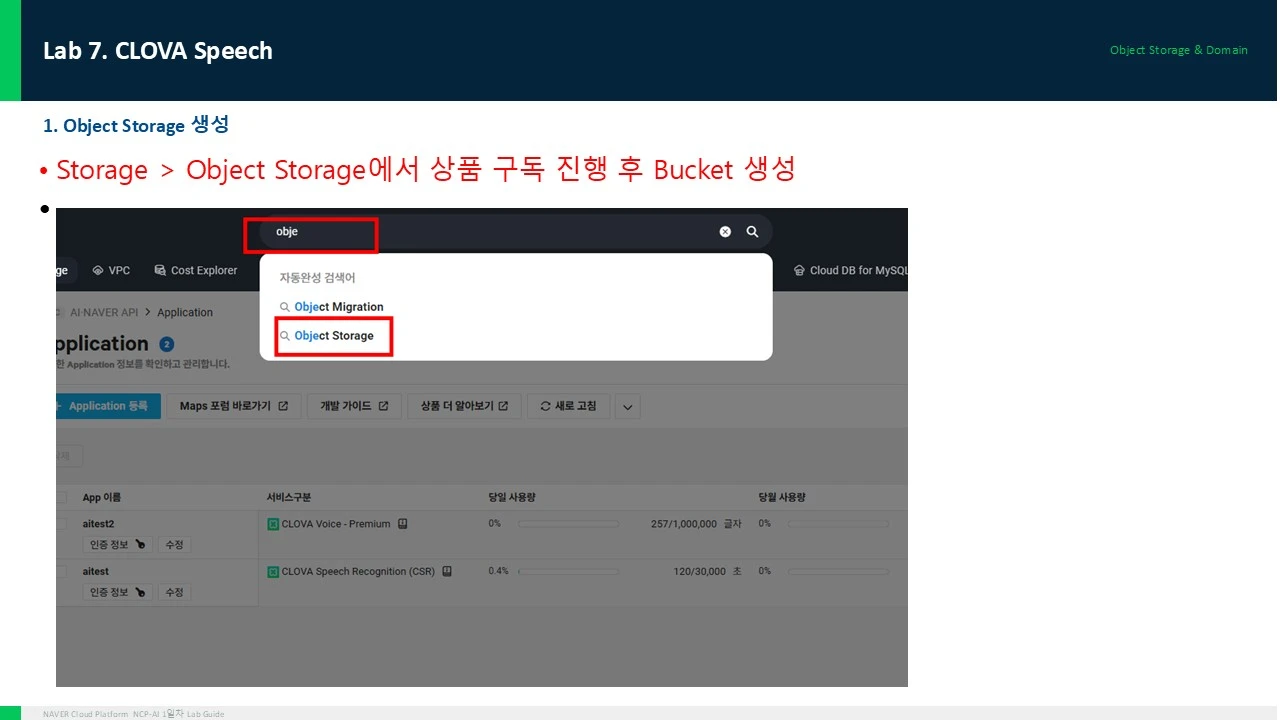Click the aitest2 monthly usage progress bar
The height and width of the screenshot is (720, 1280).
[838, 524]
